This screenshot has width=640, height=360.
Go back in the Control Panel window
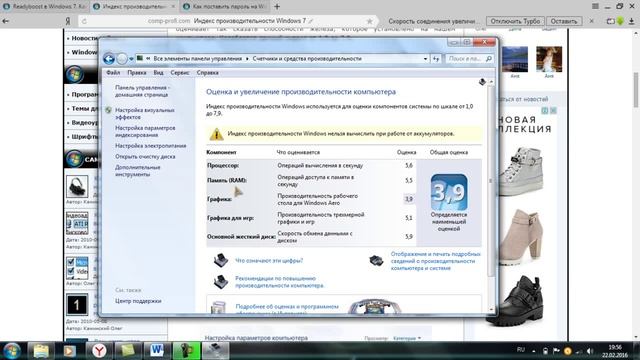[109, 59]
